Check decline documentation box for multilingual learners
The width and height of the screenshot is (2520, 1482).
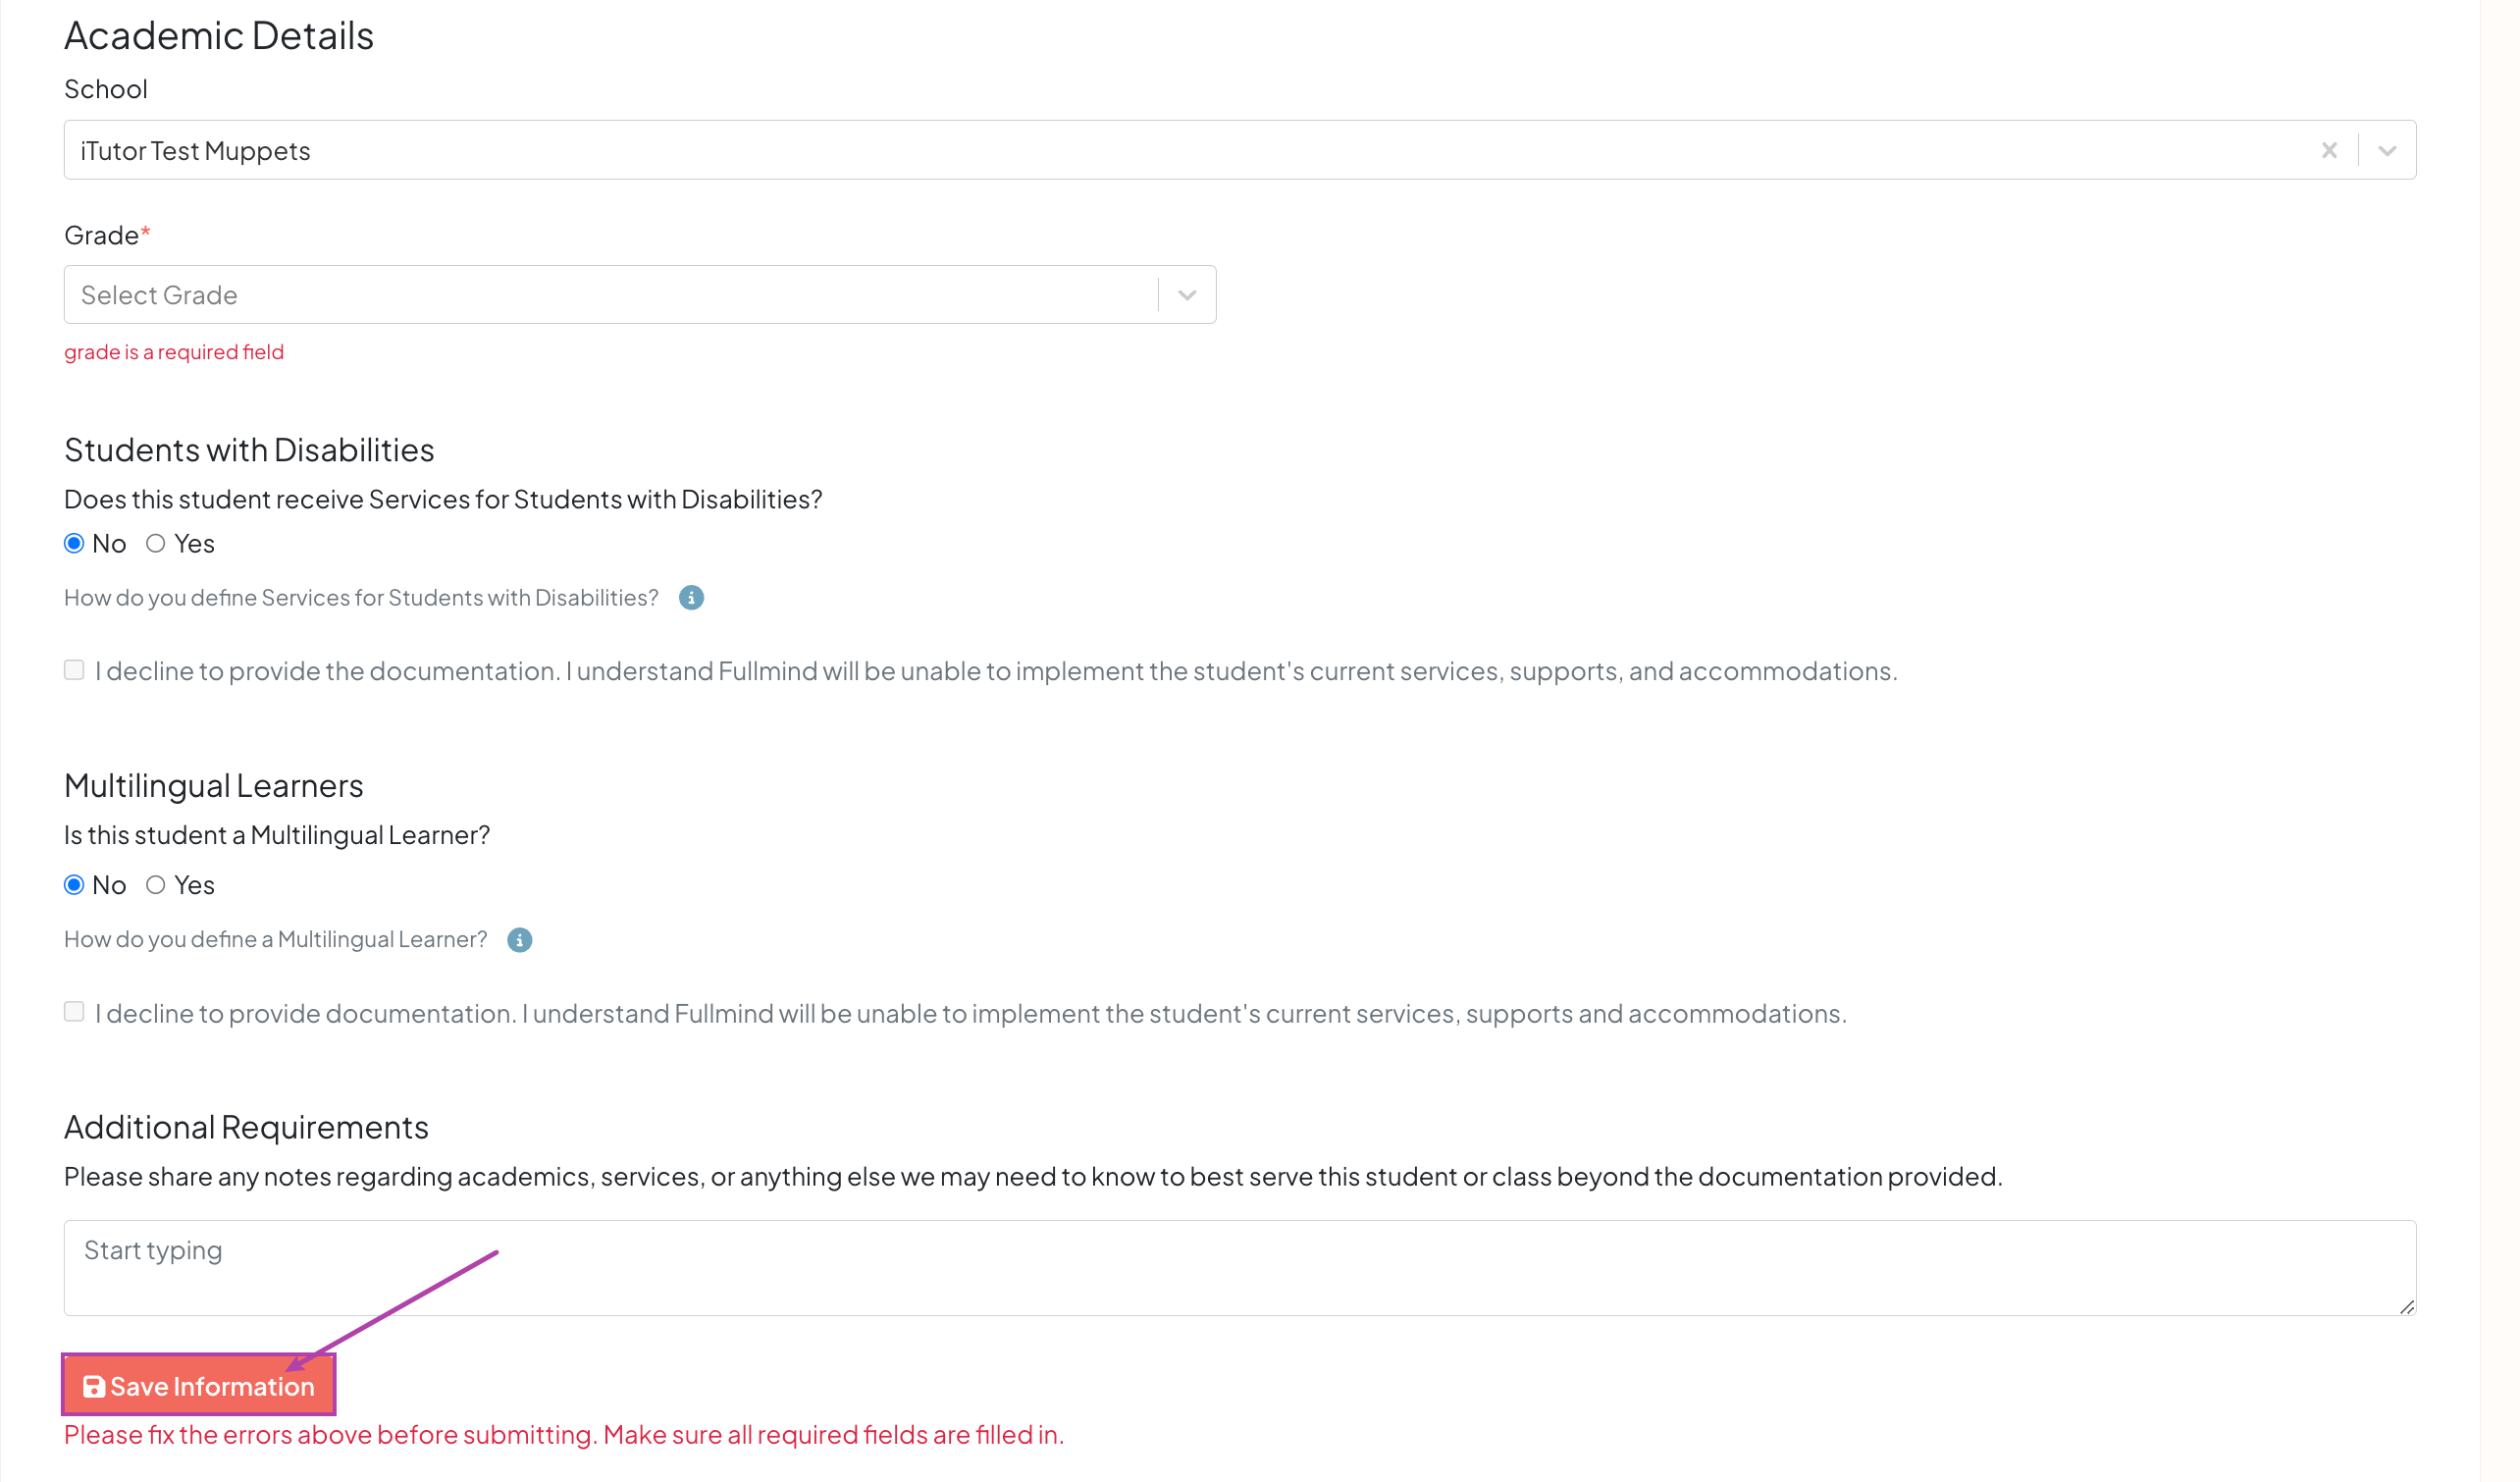[x=74, y=1012]
